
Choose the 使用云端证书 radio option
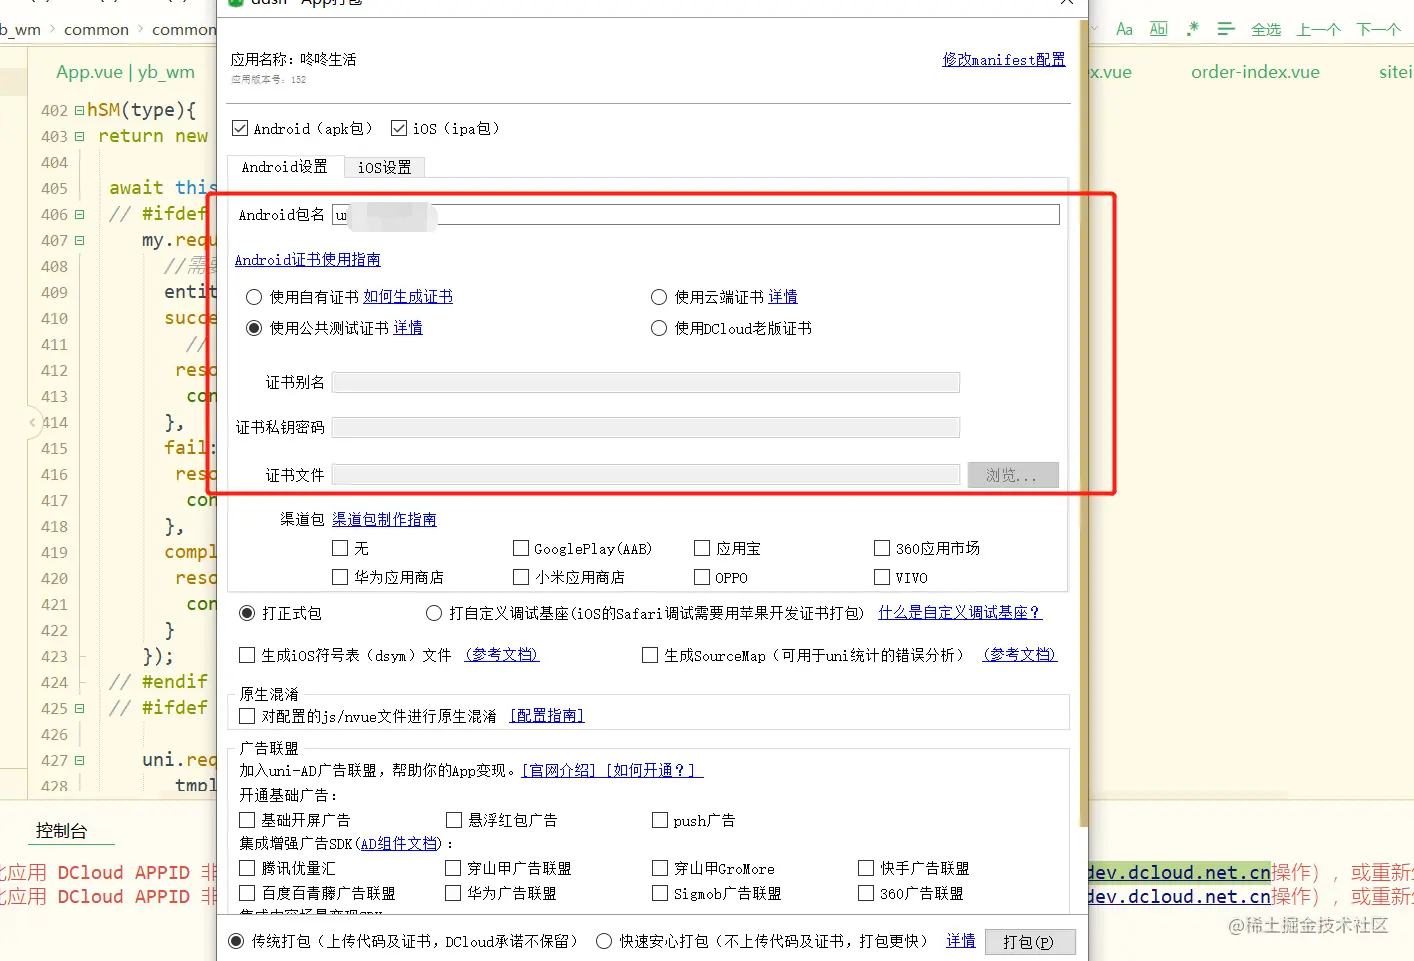[659, 297]
